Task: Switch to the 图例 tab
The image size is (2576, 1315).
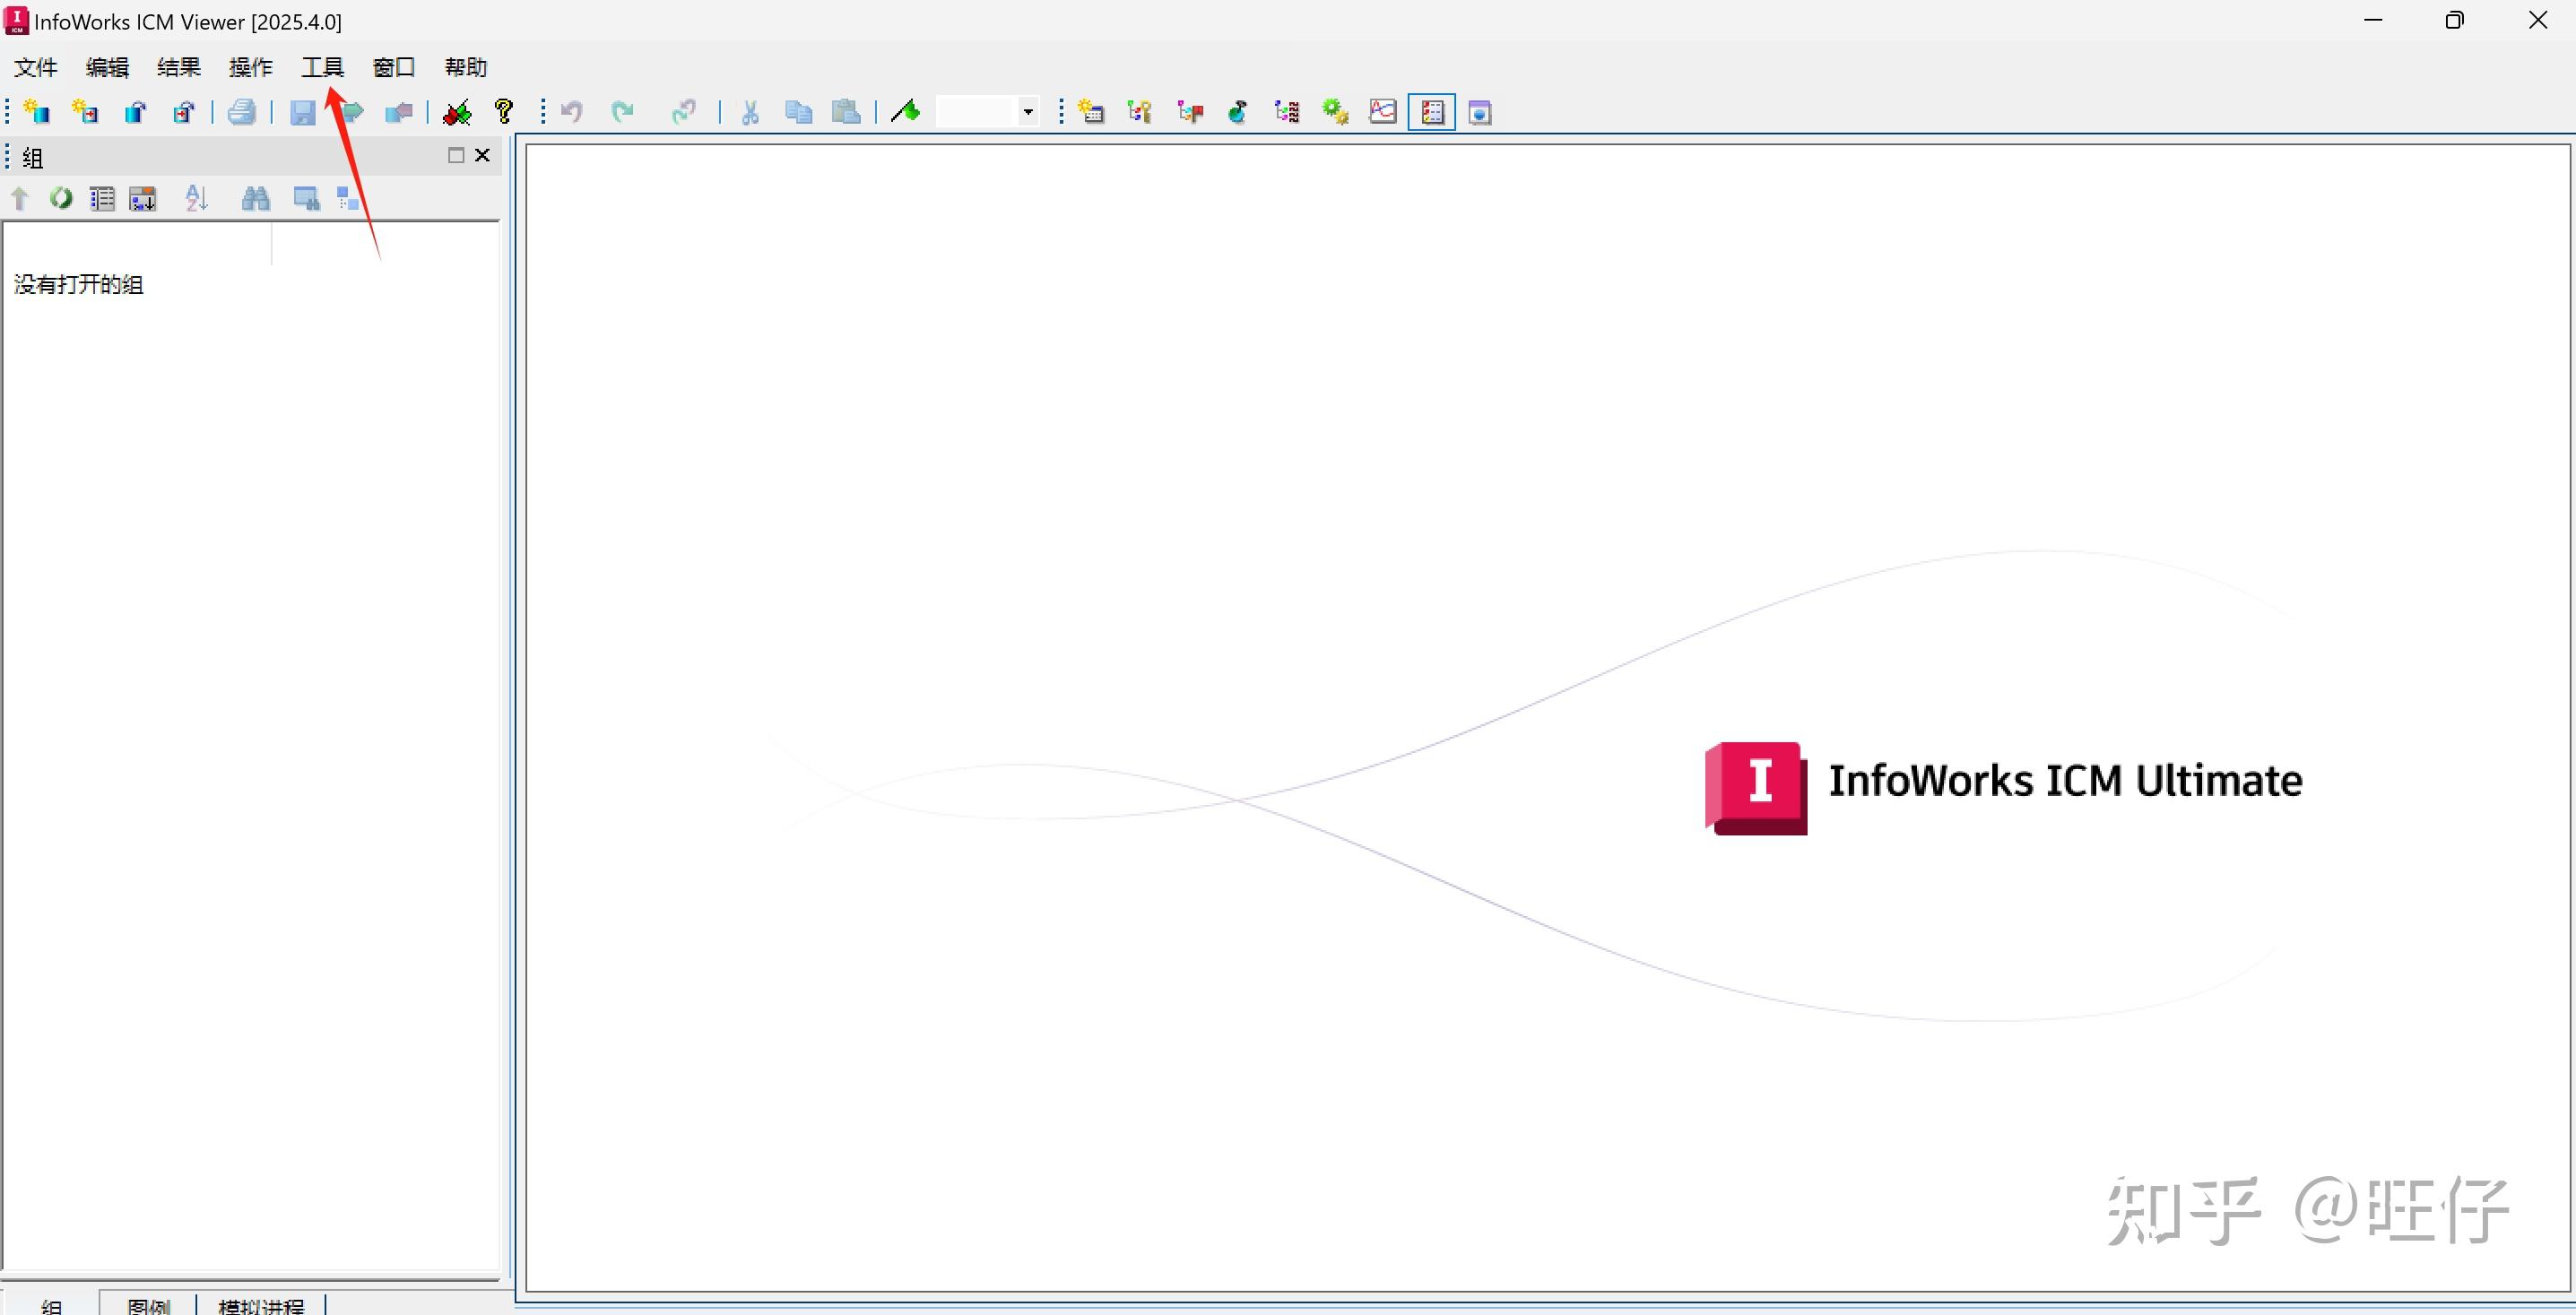Action: point(148,1303)
